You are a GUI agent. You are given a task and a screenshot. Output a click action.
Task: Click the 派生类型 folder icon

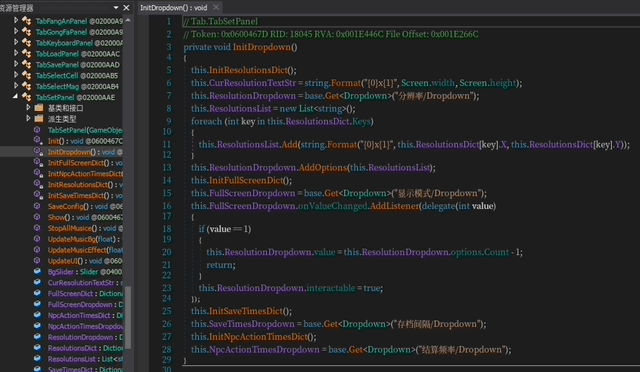click(39, 119)
